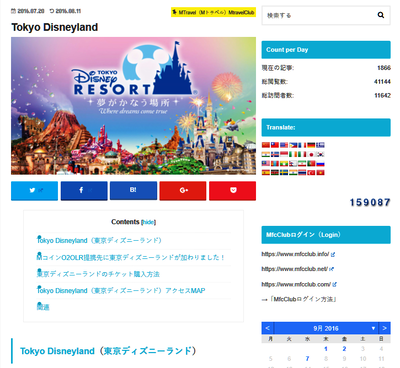Click the Tokyo Disney Resort banner image
The width and height of the screenshot is (400, 368).
coord(133,106)
